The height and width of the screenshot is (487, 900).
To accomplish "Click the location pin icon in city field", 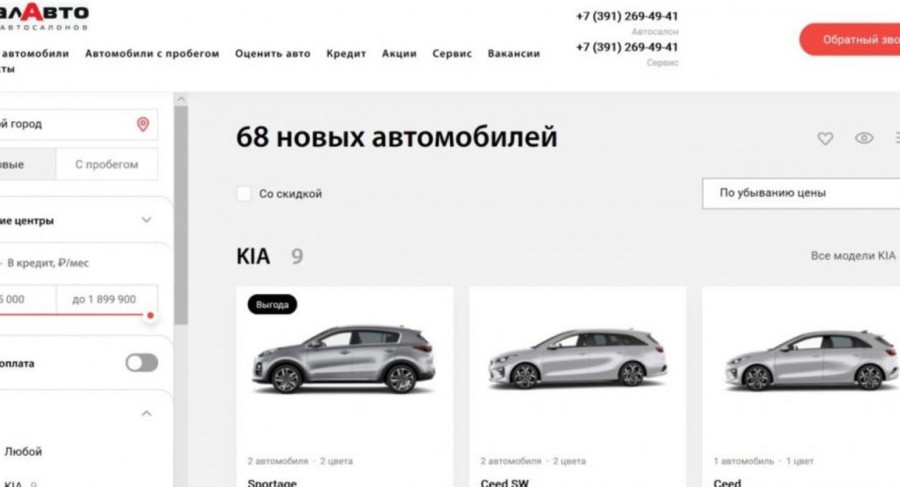I will click(x=143, y=124).
